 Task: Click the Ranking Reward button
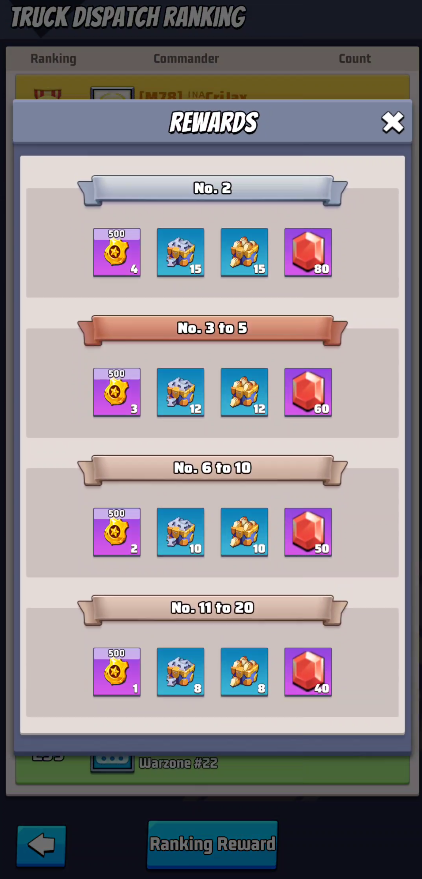pos(212,844)
